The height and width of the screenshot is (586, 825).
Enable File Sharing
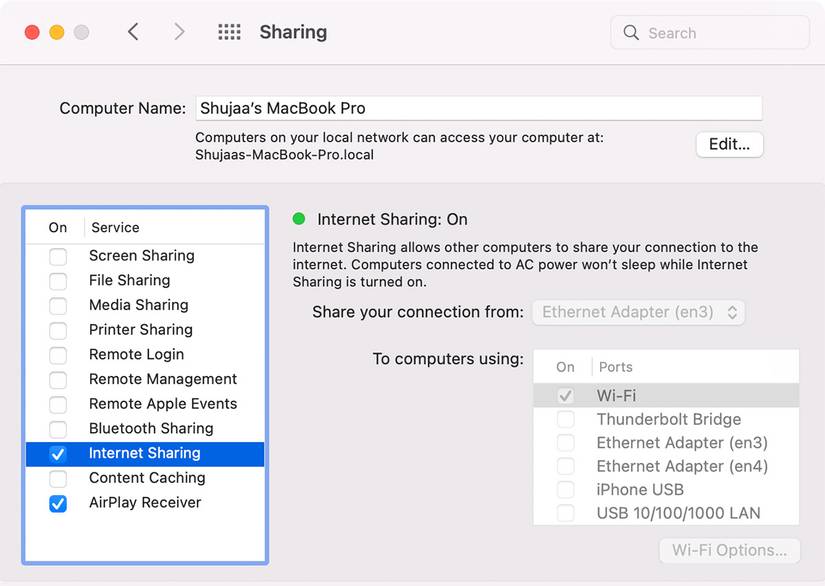click(x=57, y=280)
